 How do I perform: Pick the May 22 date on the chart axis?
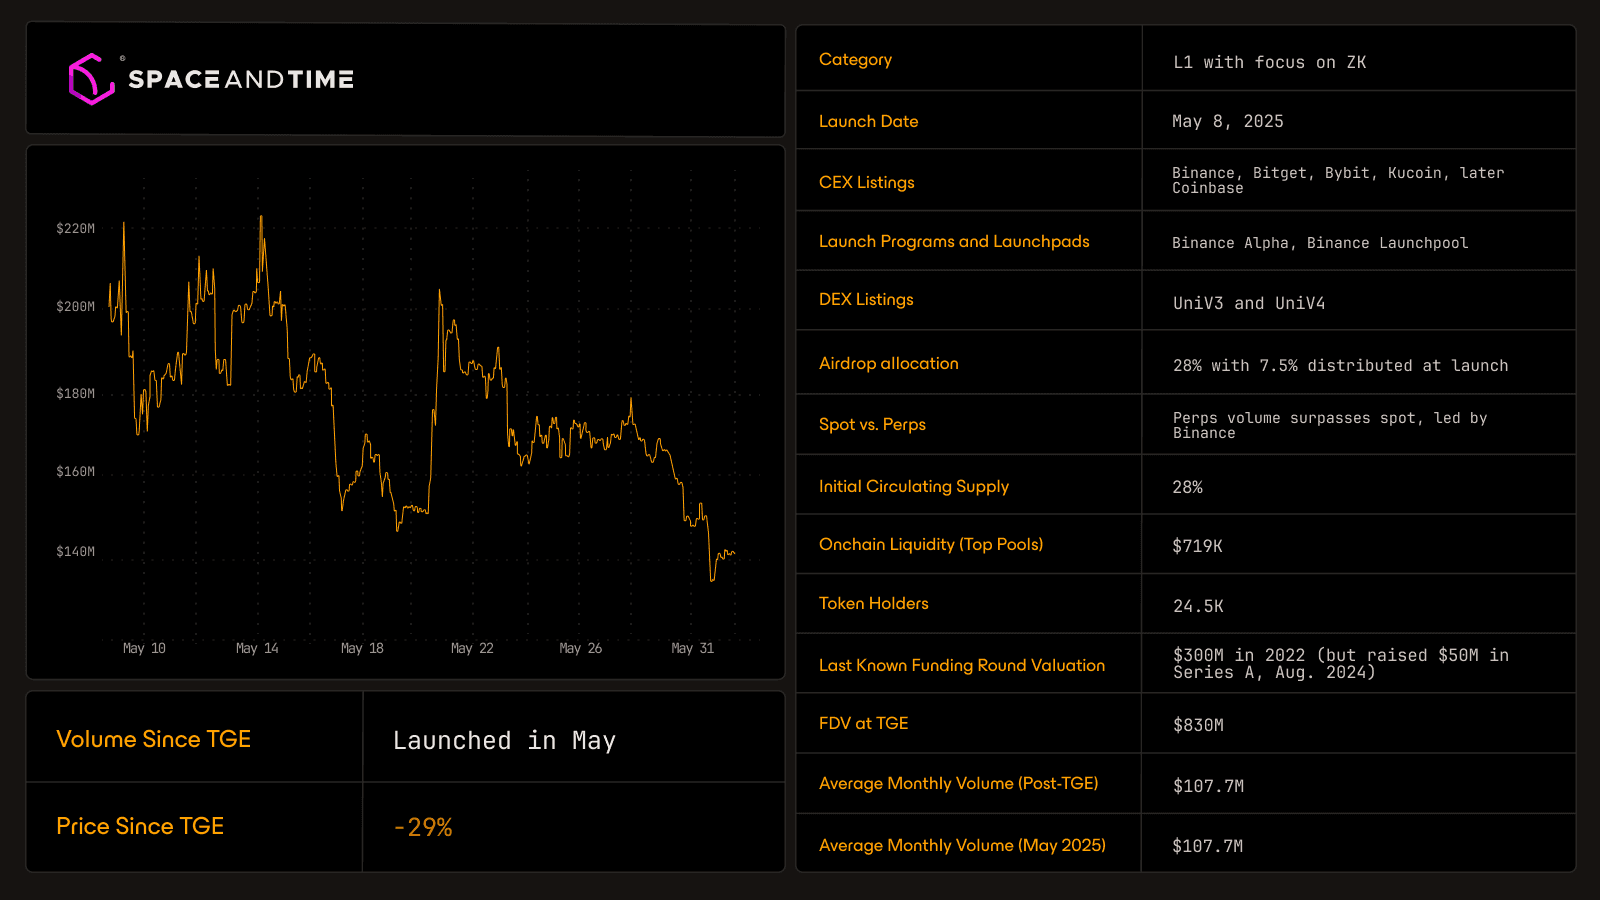[x=472, y=649]
